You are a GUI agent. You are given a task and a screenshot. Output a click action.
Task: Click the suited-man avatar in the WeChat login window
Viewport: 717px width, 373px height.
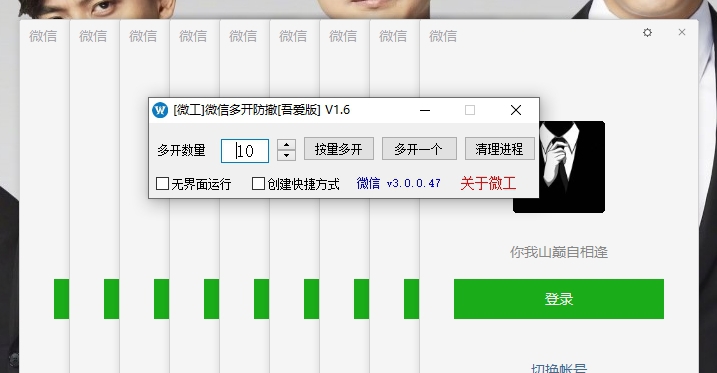(572, 167)
